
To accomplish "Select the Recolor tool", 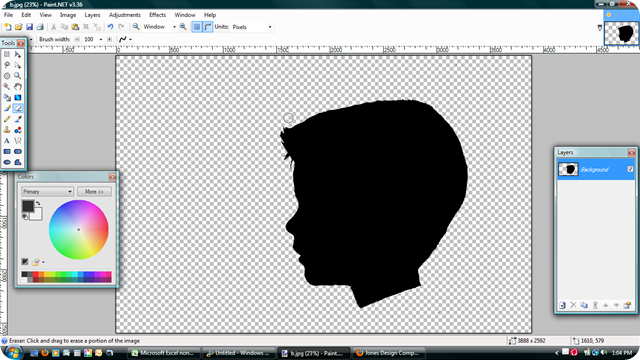I will 18,130.
